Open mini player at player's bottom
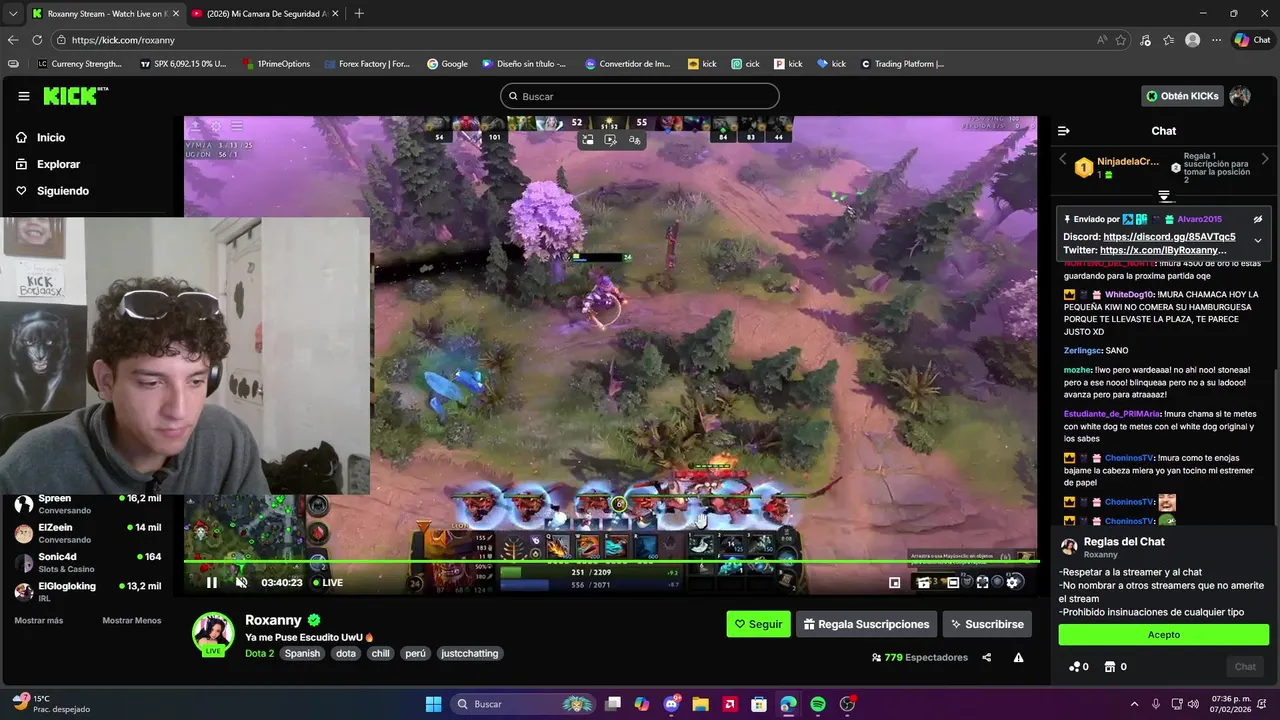 (x=894, y=582)
